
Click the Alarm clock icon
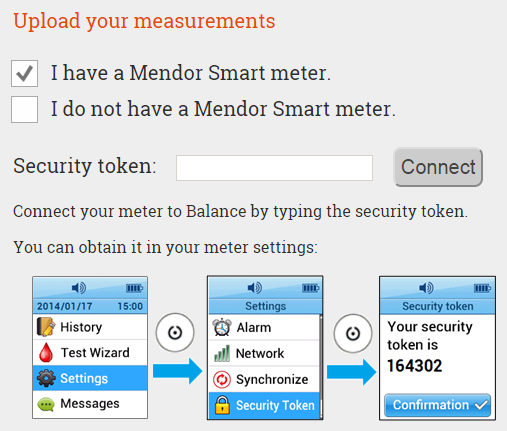(222, 327)
